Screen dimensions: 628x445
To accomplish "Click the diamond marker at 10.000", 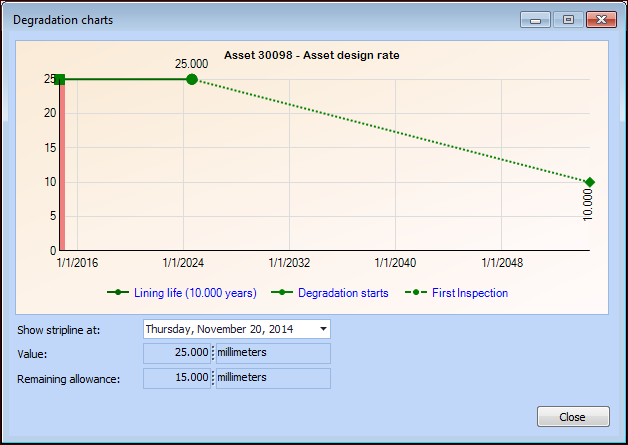I will coord(590,182).
